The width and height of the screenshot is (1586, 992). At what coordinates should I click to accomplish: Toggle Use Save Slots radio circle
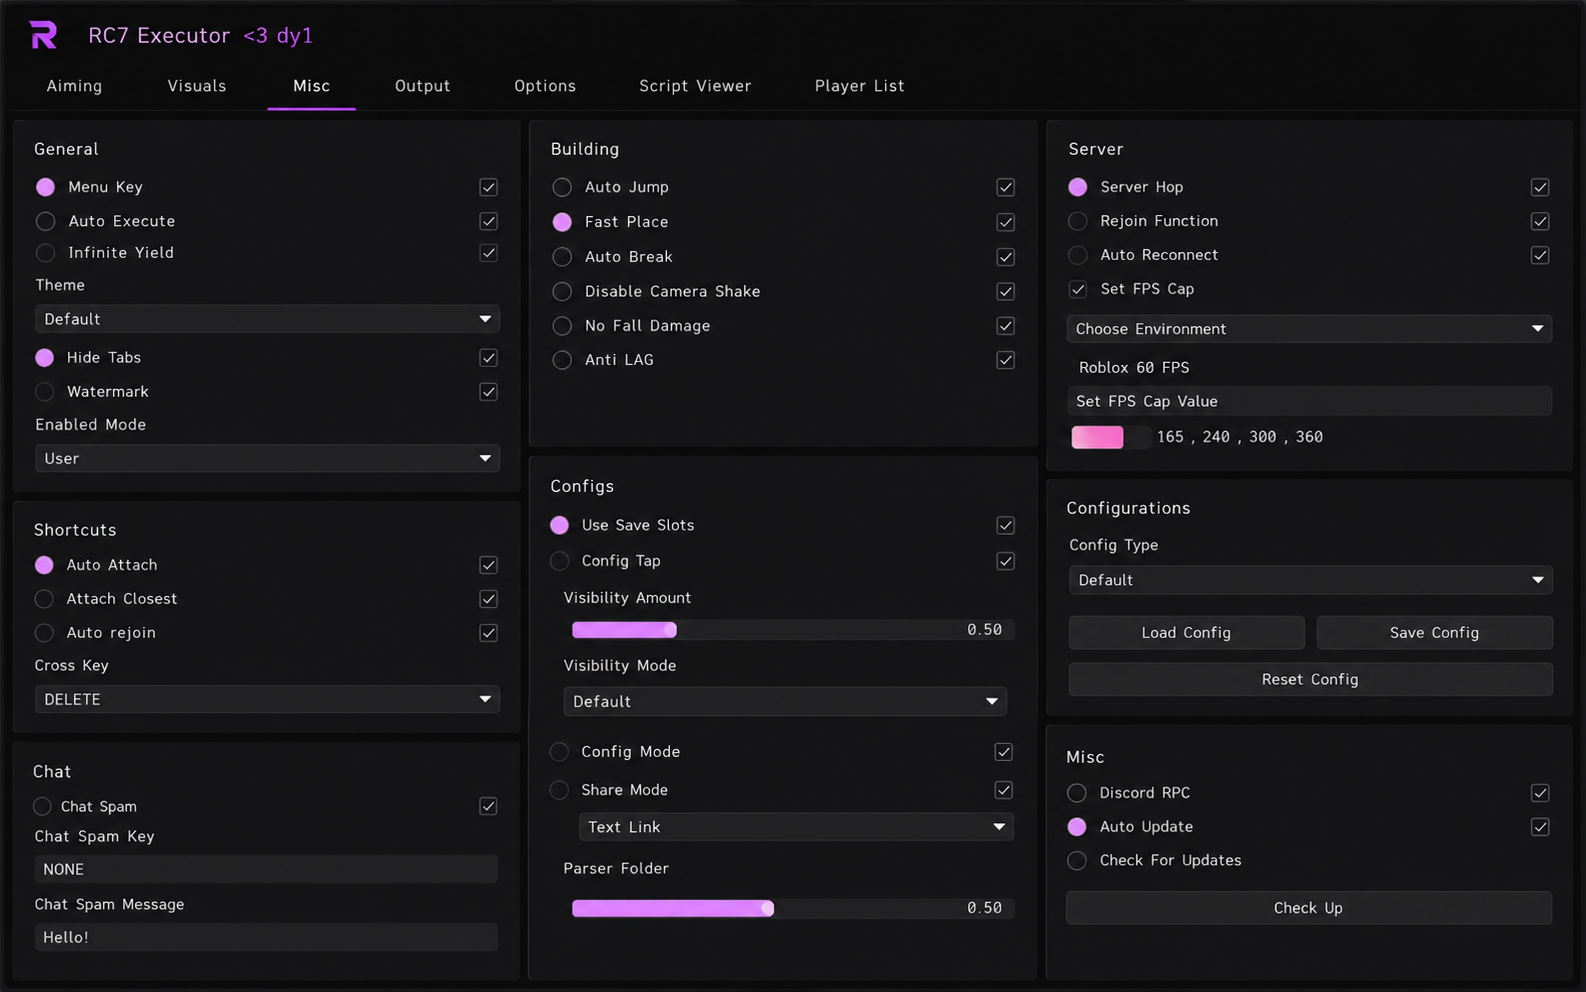(559, 525)
